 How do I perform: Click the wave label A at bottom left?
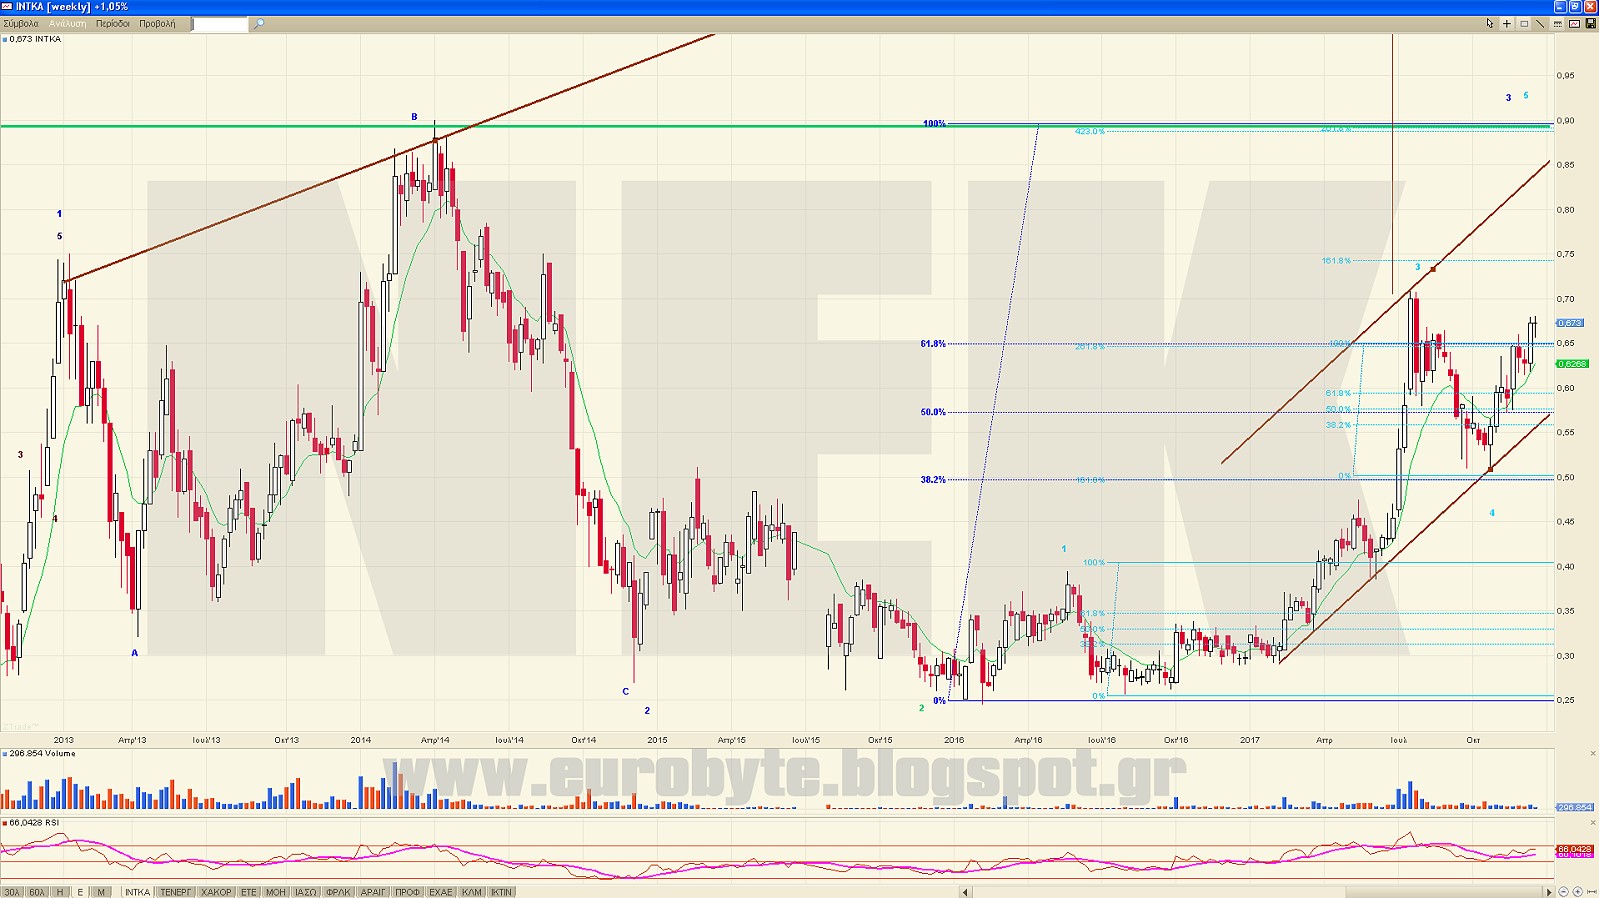tap(134, 653)
